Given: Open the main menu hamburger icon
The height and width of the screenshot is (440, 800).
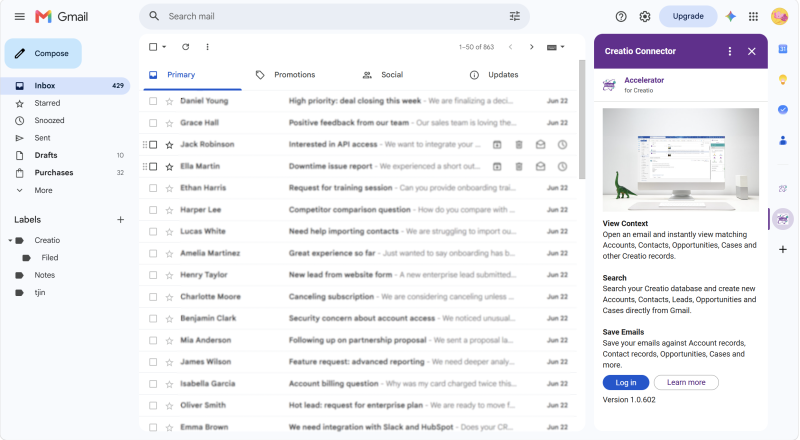Looking at the screenshot, I should (x=19, y=16).
